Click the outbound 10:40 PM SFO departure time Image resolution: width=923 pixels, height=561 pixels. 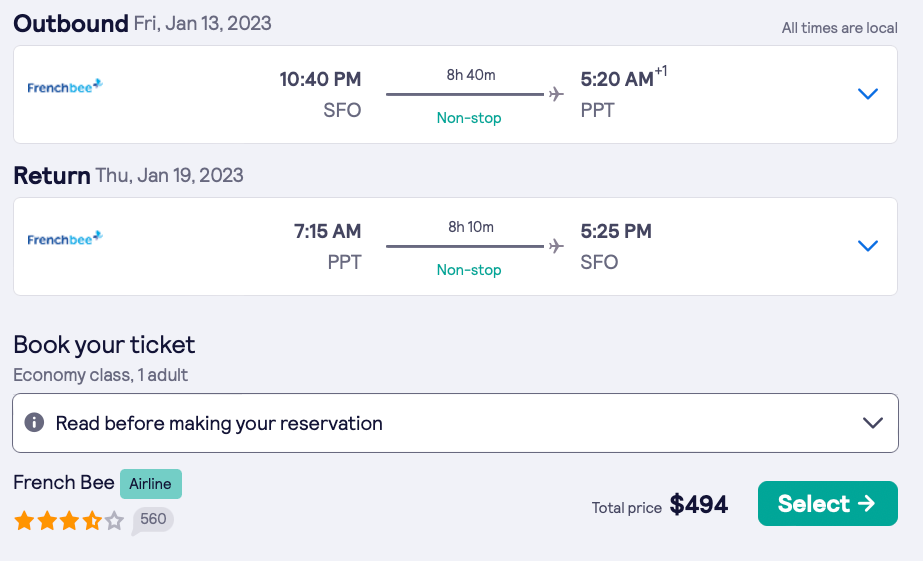coord(320,80)
